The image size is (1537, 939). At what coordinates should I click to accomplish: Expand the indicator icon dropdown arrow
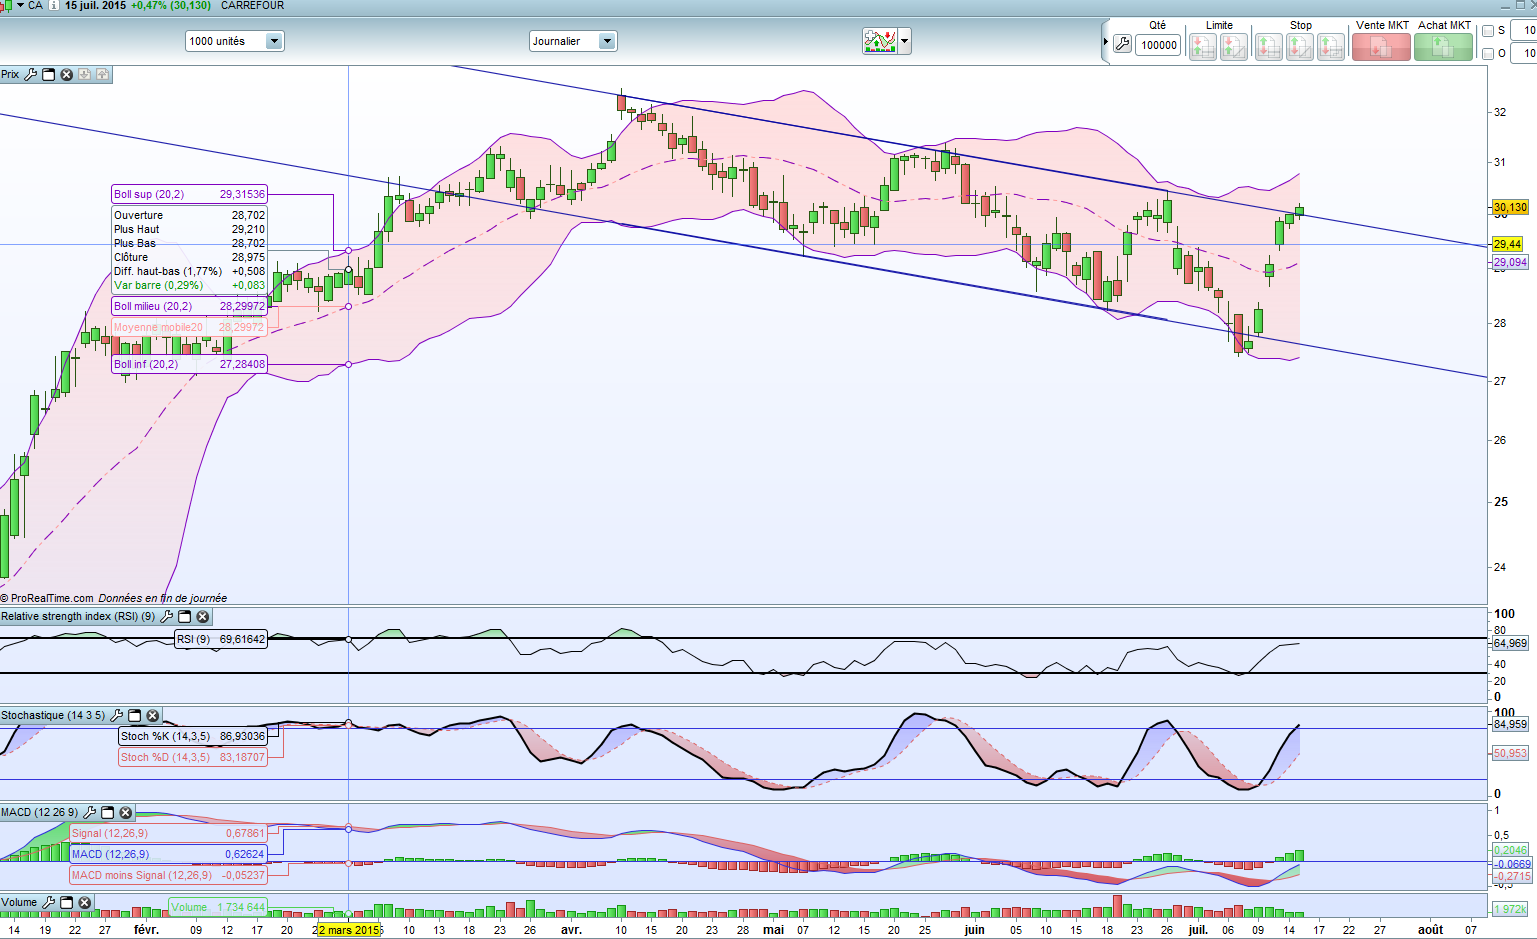pyautogui.click(x=905, y=41)
